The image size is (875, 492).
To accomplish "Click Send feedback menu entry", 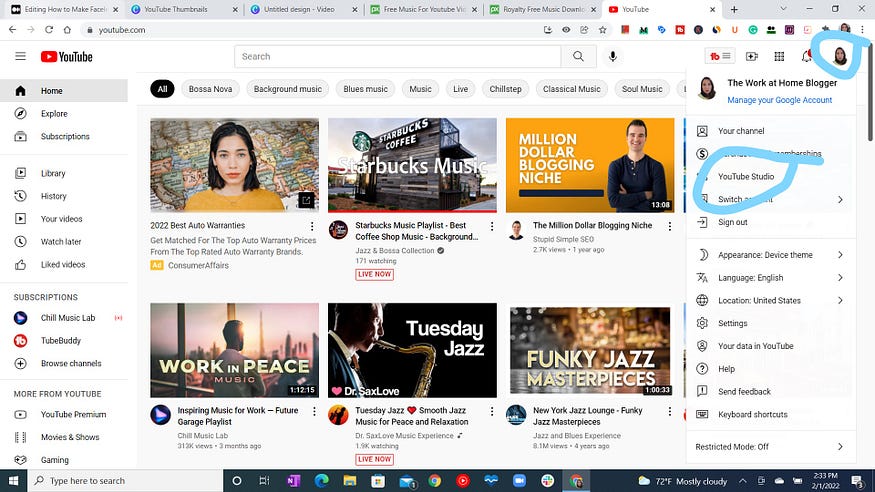I will pos(771,392).
